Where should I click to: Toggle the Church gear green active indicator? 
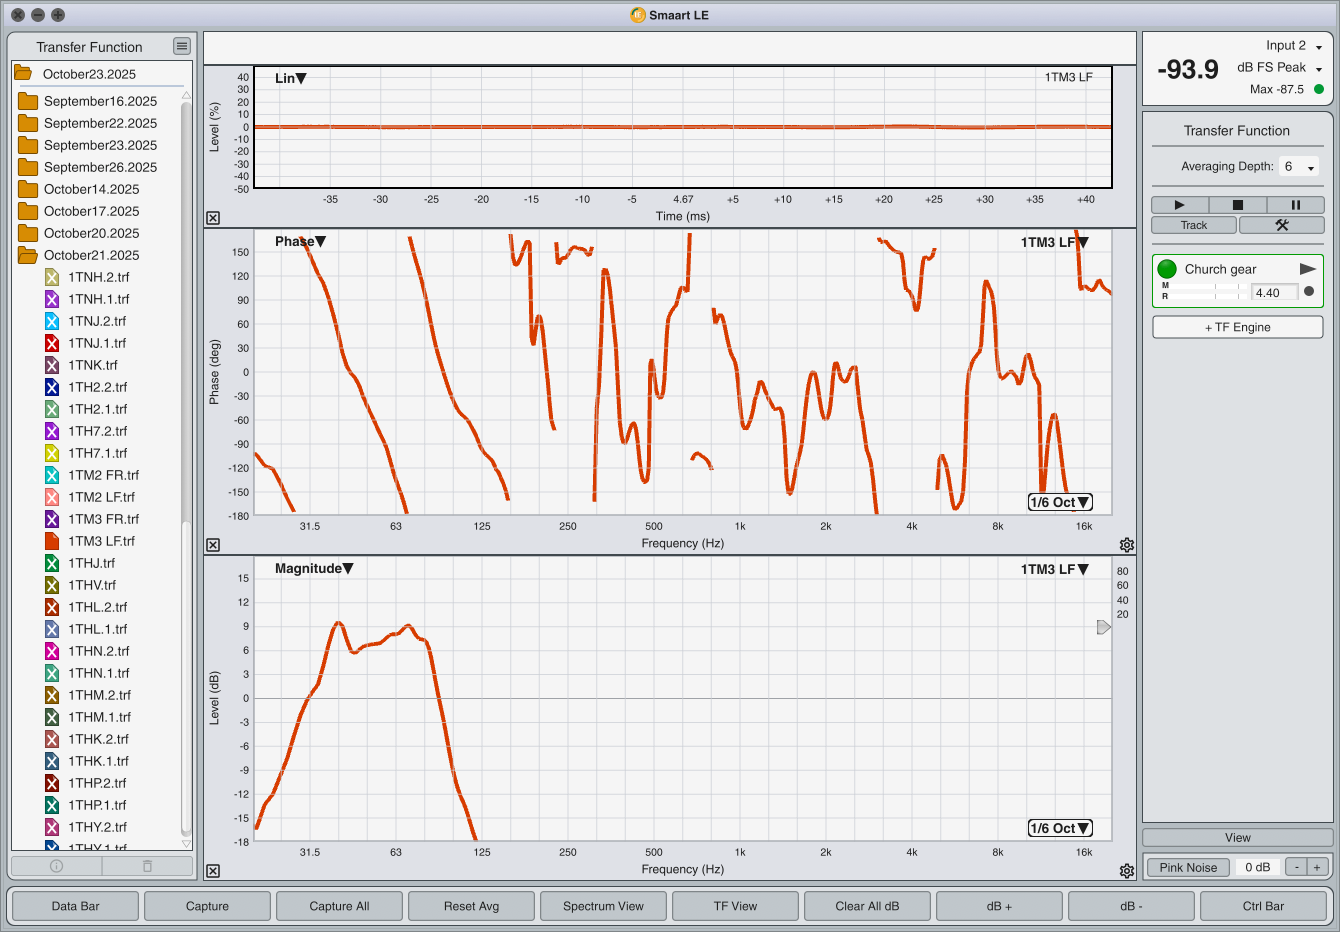pos(1167,269)
